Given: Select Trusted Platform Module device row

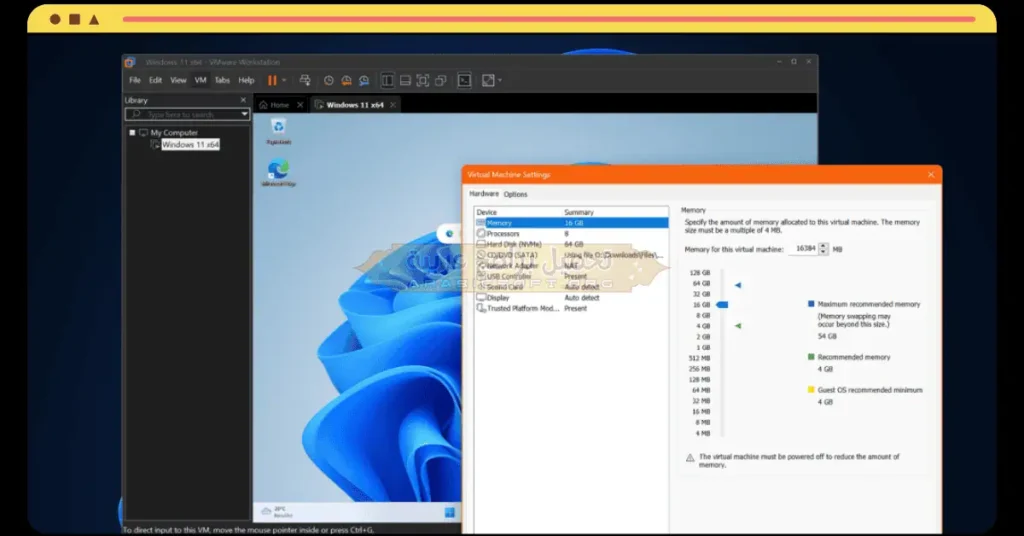Looking at the screenshot, I should tap(572, 308).
